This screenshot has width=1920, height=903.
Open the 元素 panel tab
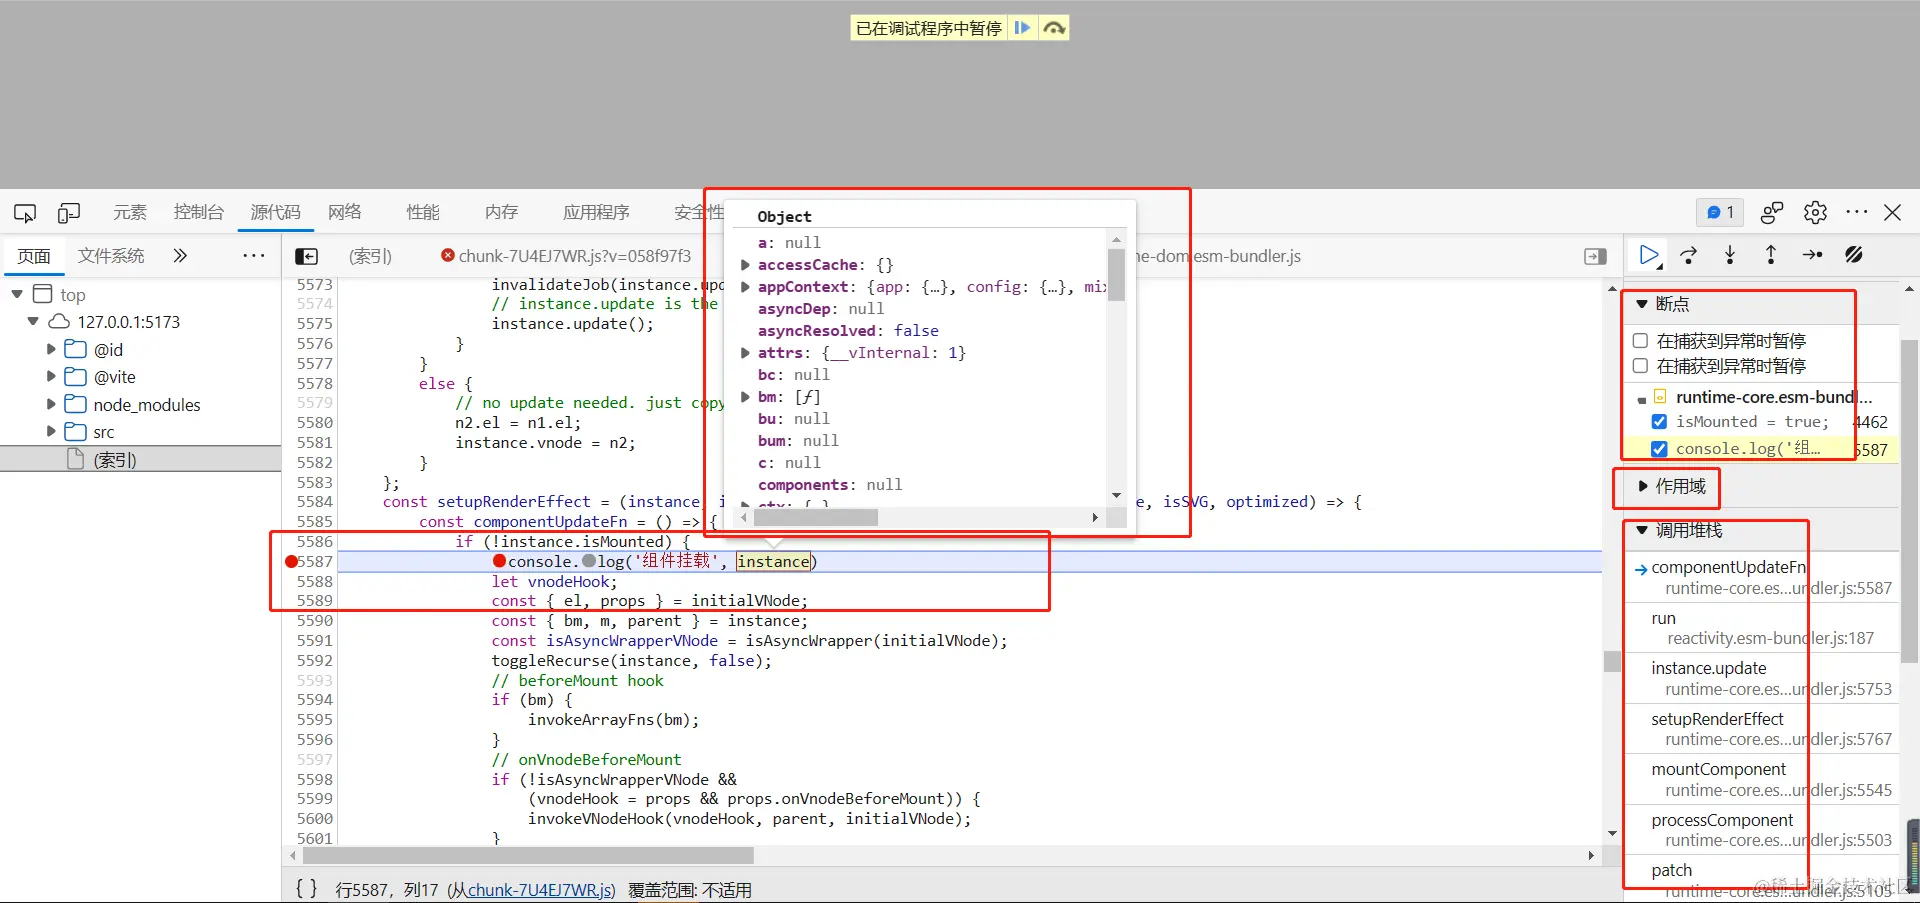(130, 212)
